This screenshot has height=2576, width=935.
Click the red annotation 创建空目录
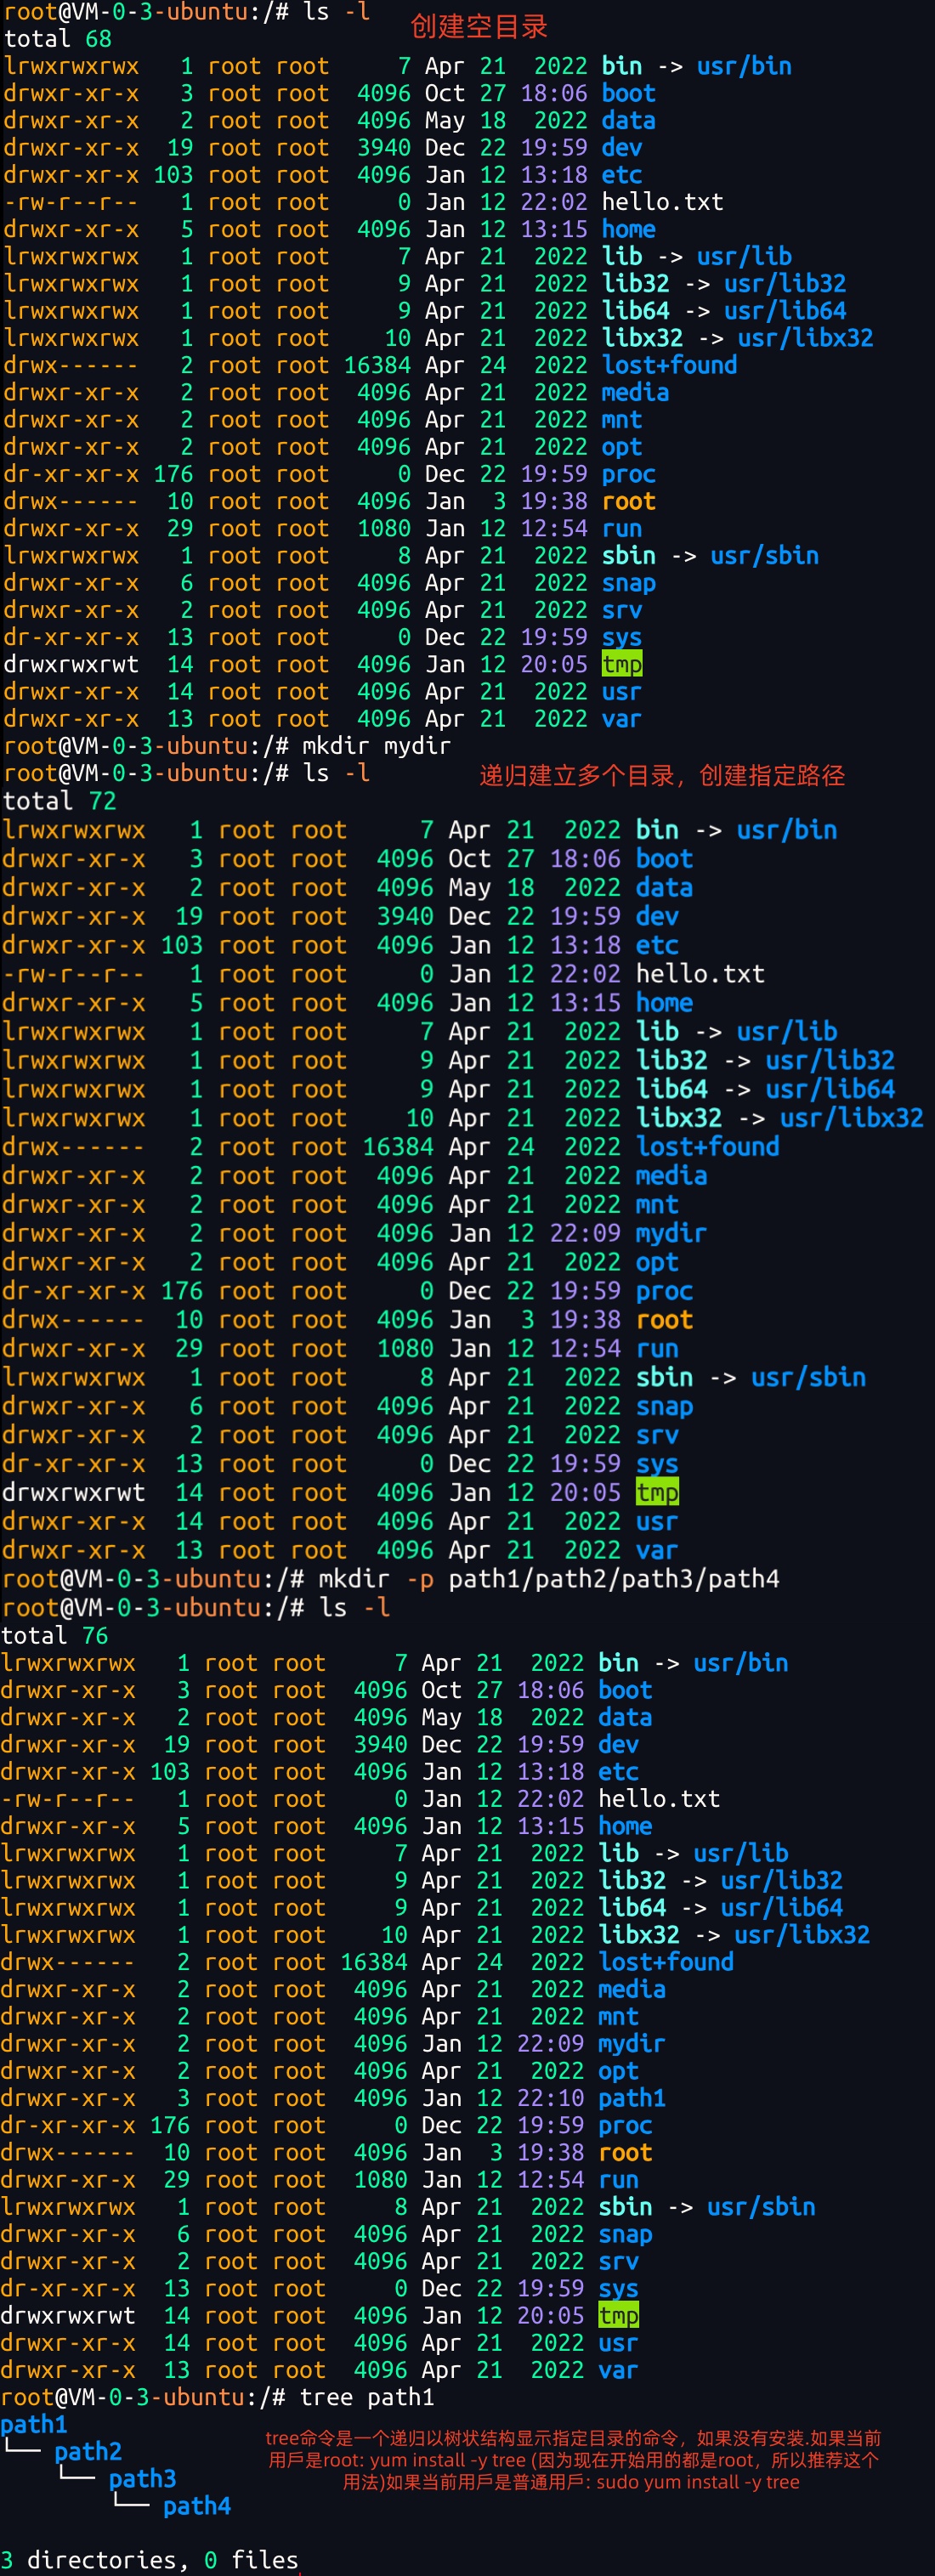point(479,27)
